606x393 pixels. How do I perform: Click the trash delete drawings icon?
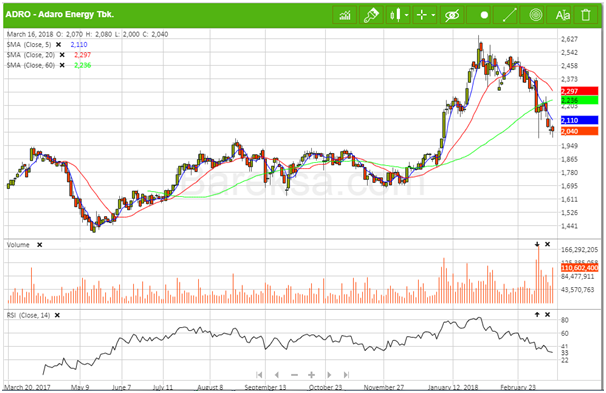coord(586,15)
